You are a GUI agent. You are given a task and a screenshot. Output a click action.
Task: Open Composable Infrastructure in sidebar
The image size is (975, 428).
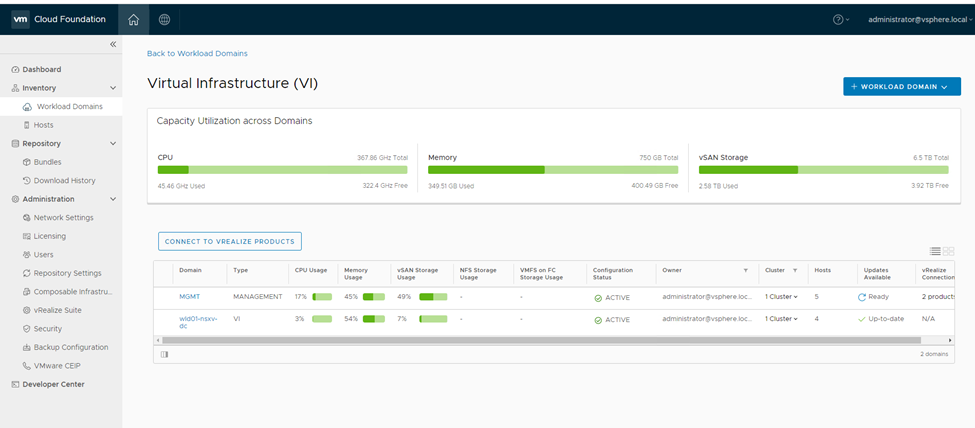tap(73, 292)
